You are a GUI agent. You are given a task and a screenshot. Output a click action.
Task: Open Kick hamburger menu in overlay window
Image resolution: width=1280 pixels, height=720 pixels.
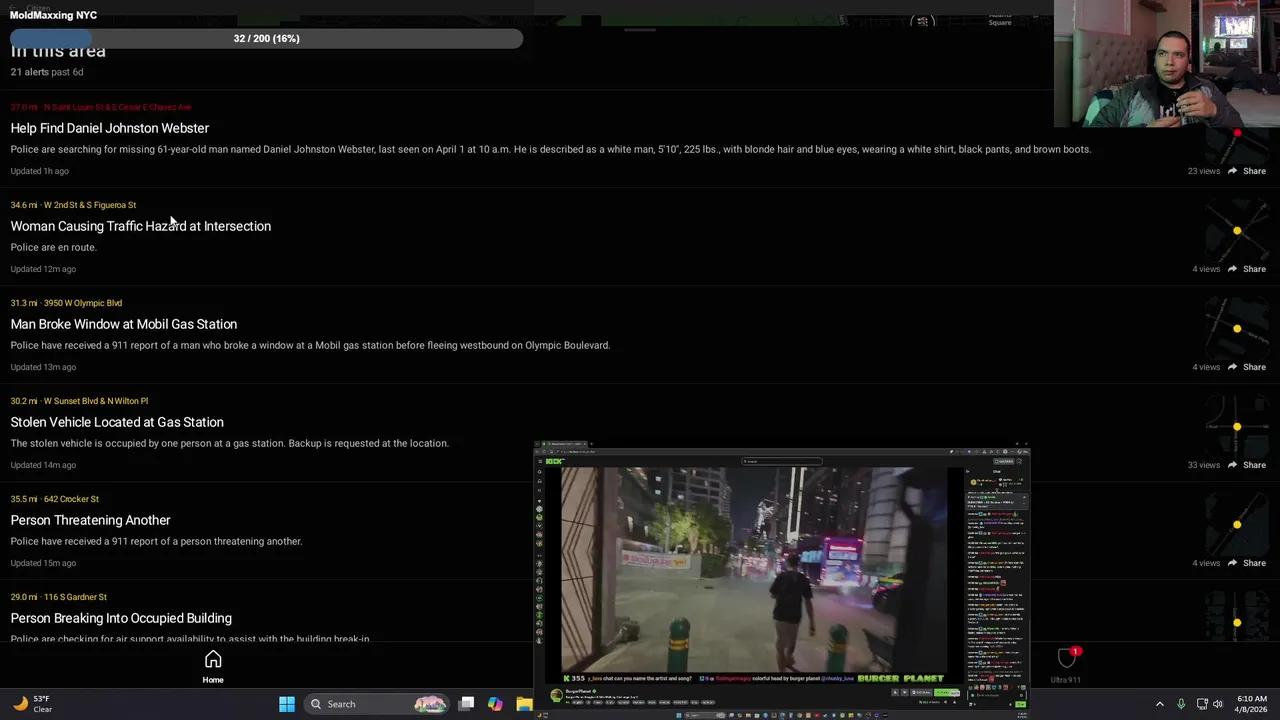[539, 461]
